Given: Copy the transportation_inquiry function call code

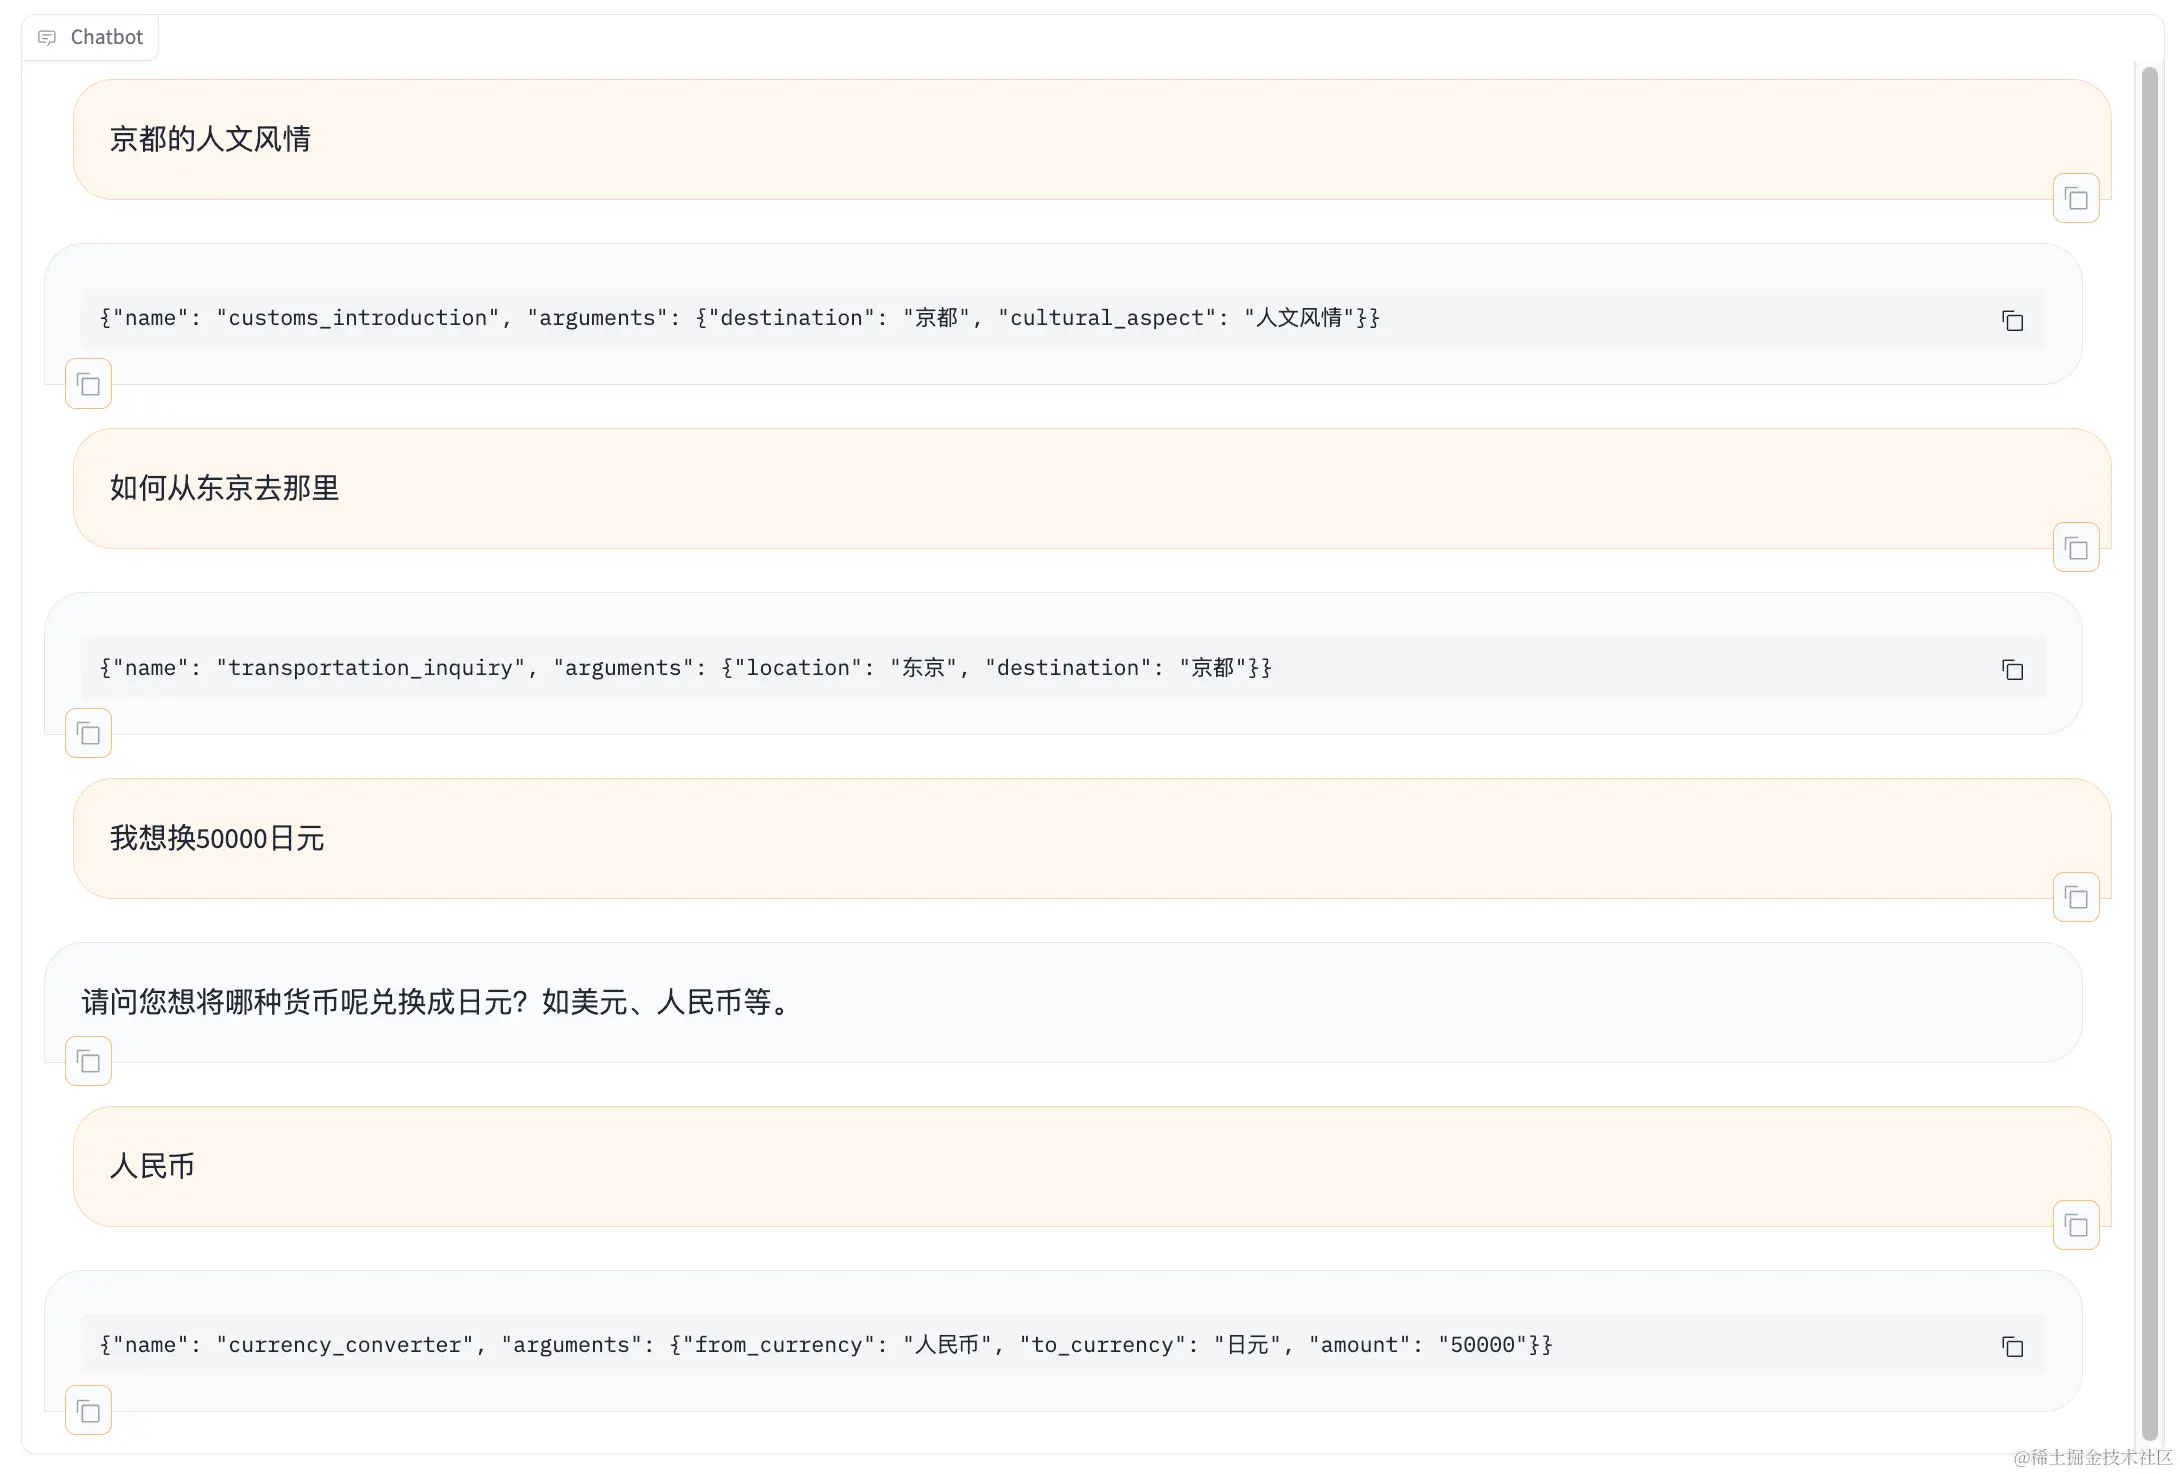Looking at the screenshot, I should [2013, 669].
